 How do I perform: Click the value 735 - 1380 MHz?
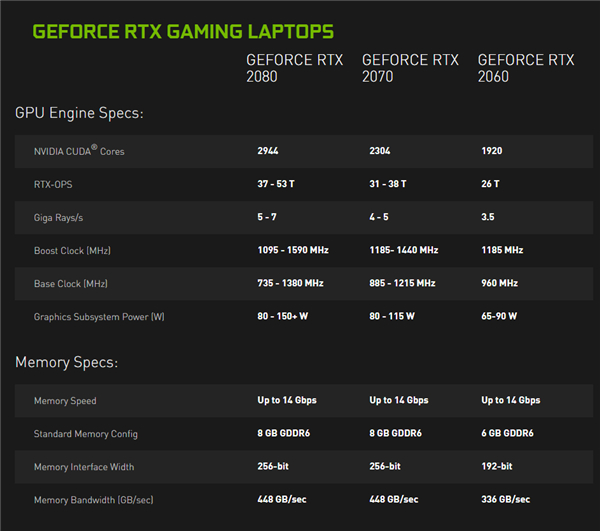pyautogui.click(x=290, y=283)
